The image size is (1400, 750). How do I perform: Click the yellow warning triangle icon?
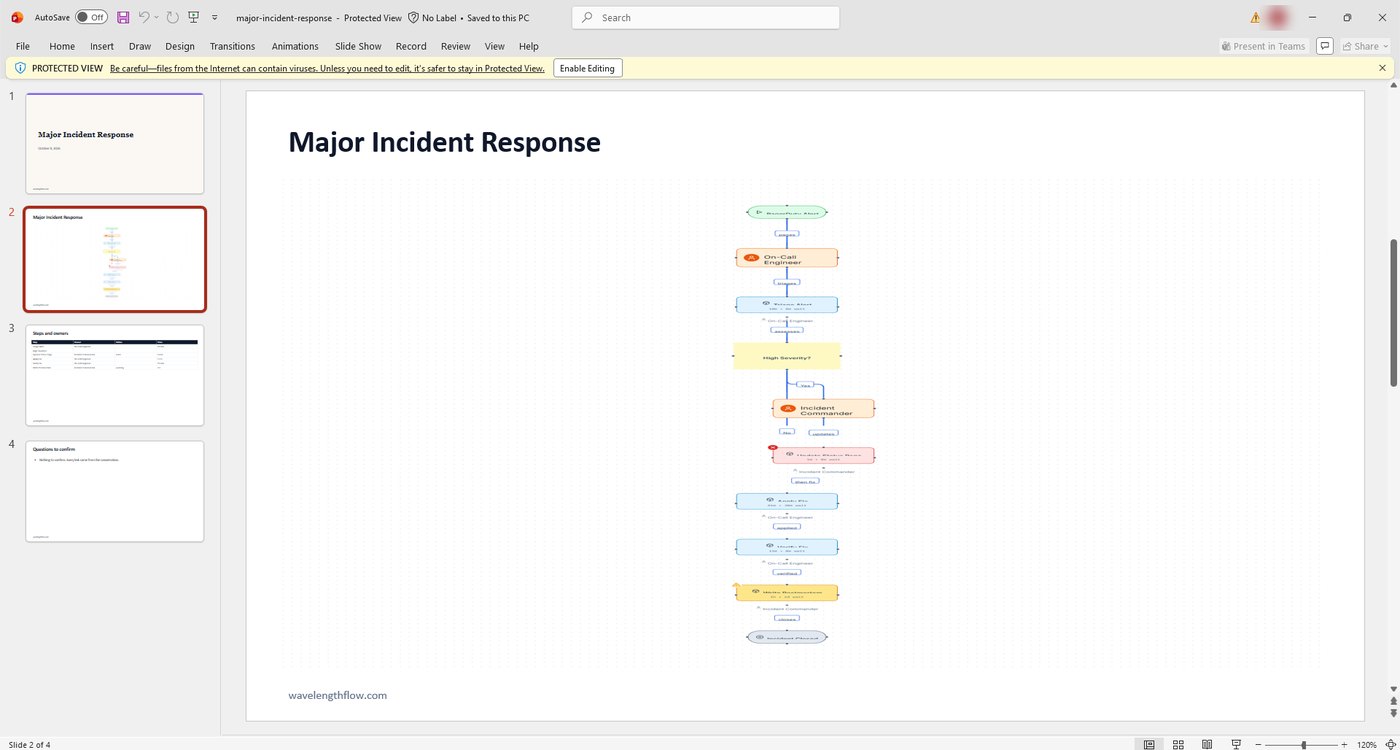click(1255, 17)
